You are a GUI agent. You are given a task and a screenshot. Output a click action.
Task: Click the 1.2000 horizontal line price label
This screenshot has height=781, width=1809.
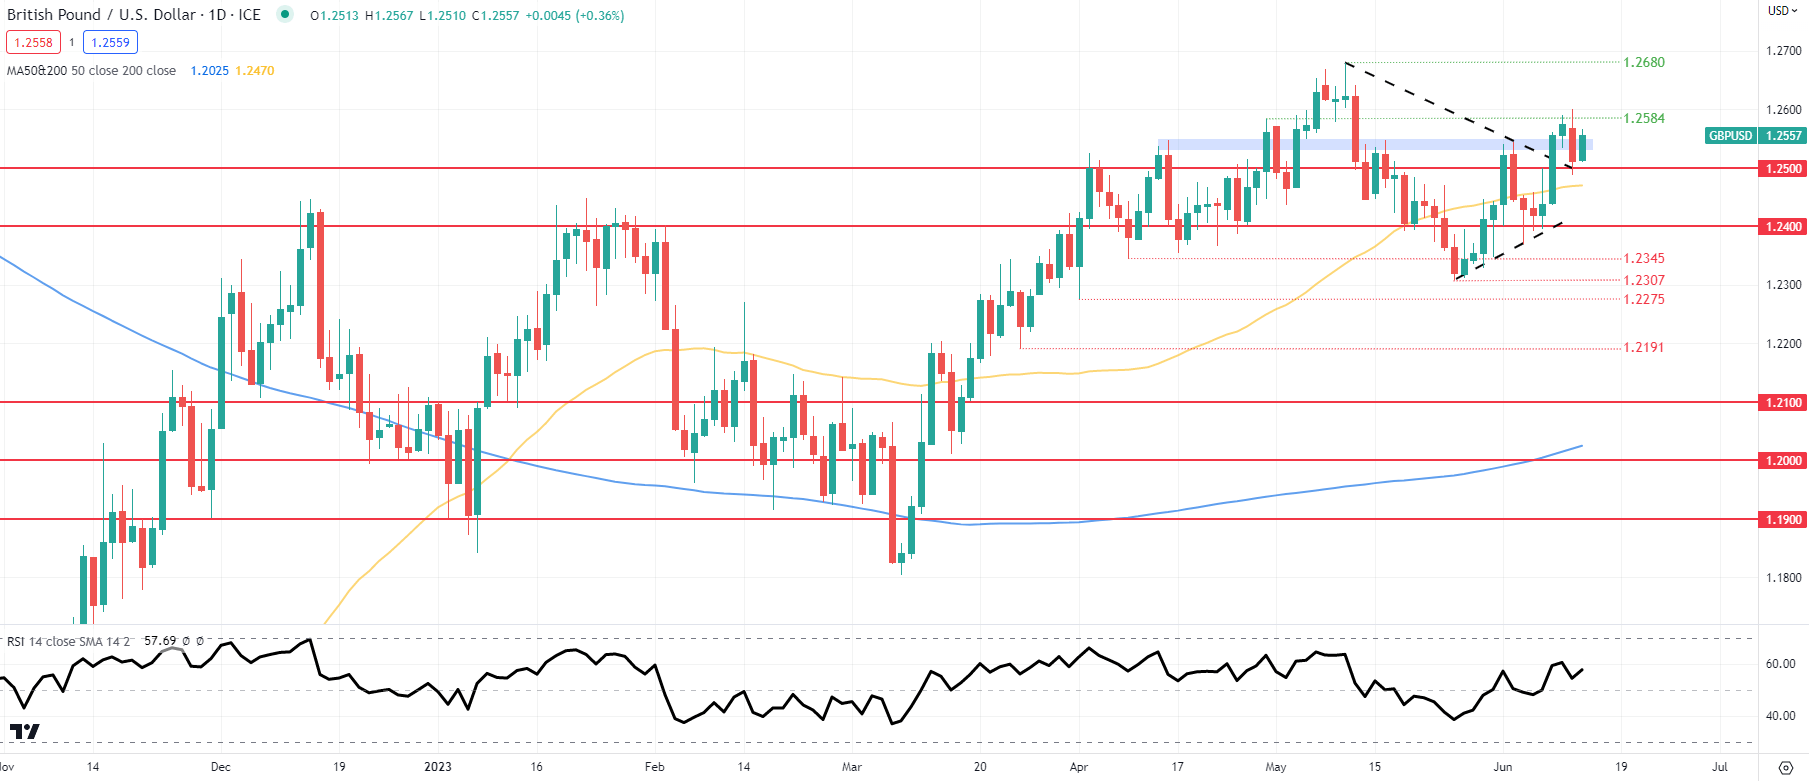pos(1783,461)
